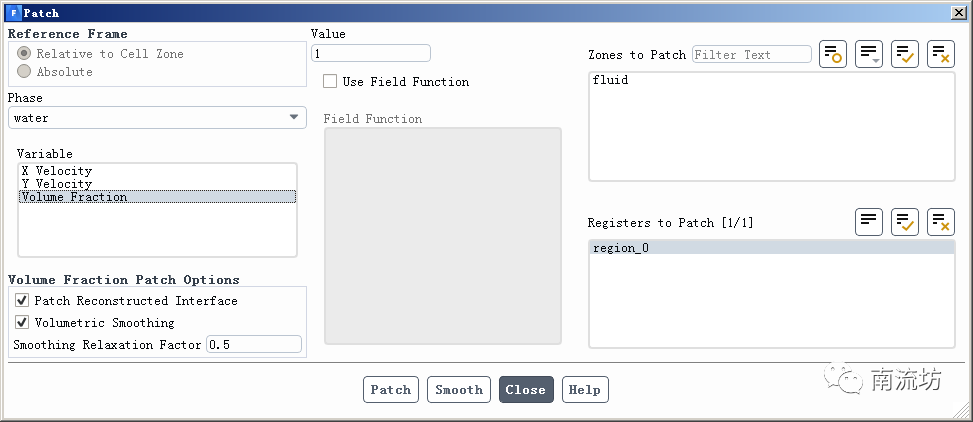Screen dimensions: 973x422
Task: Click the Patch dialog title bar icon
Action: point(13,13)
